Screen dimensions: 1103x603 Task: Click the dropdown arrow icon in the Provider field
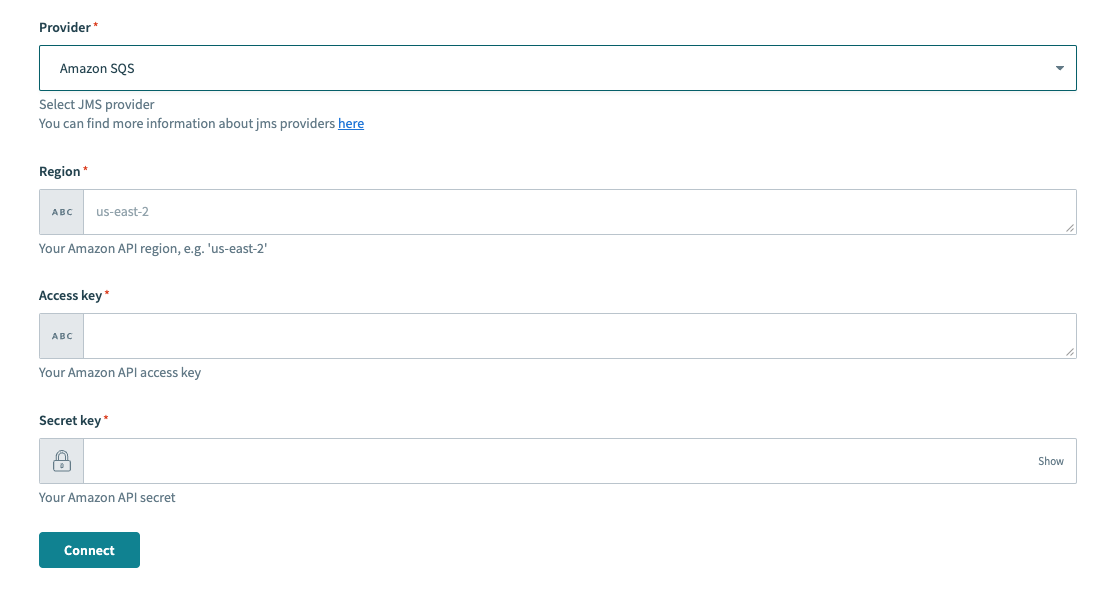(1059, 67)
